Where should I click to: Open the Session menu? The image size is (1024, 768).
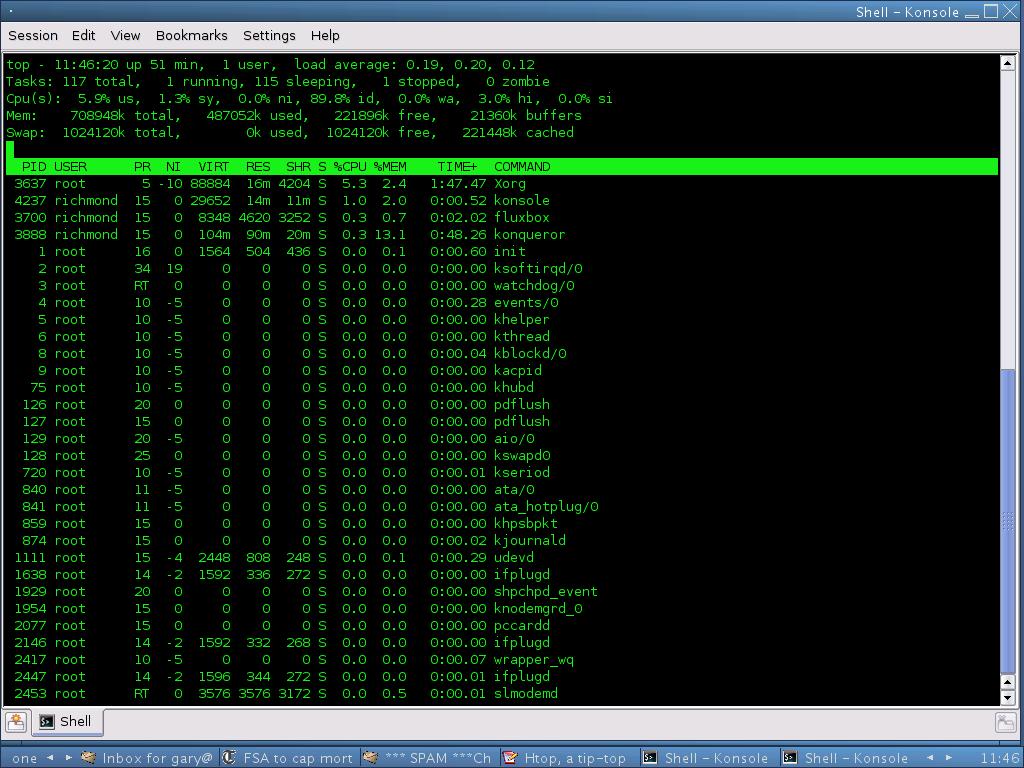point(33,36)
